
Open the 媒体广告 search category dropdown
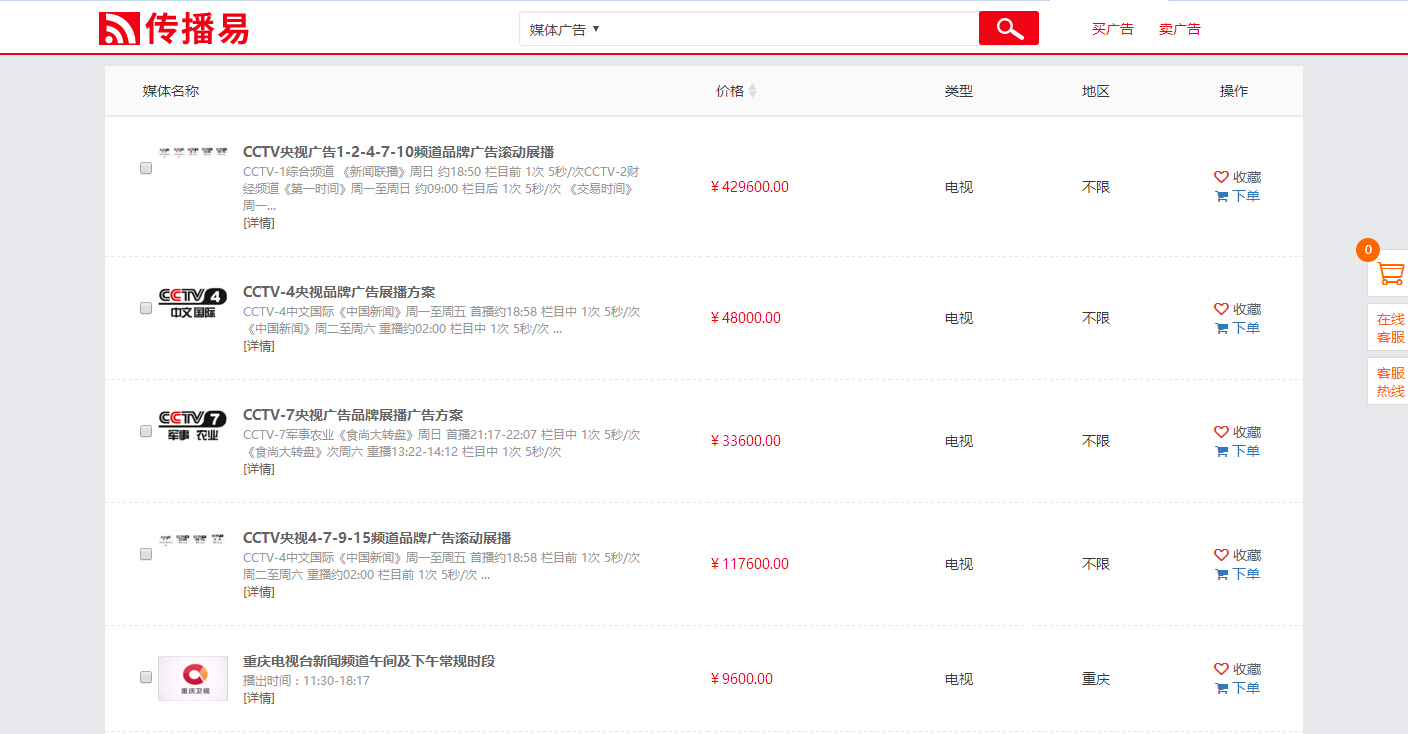tap(564, 29)
